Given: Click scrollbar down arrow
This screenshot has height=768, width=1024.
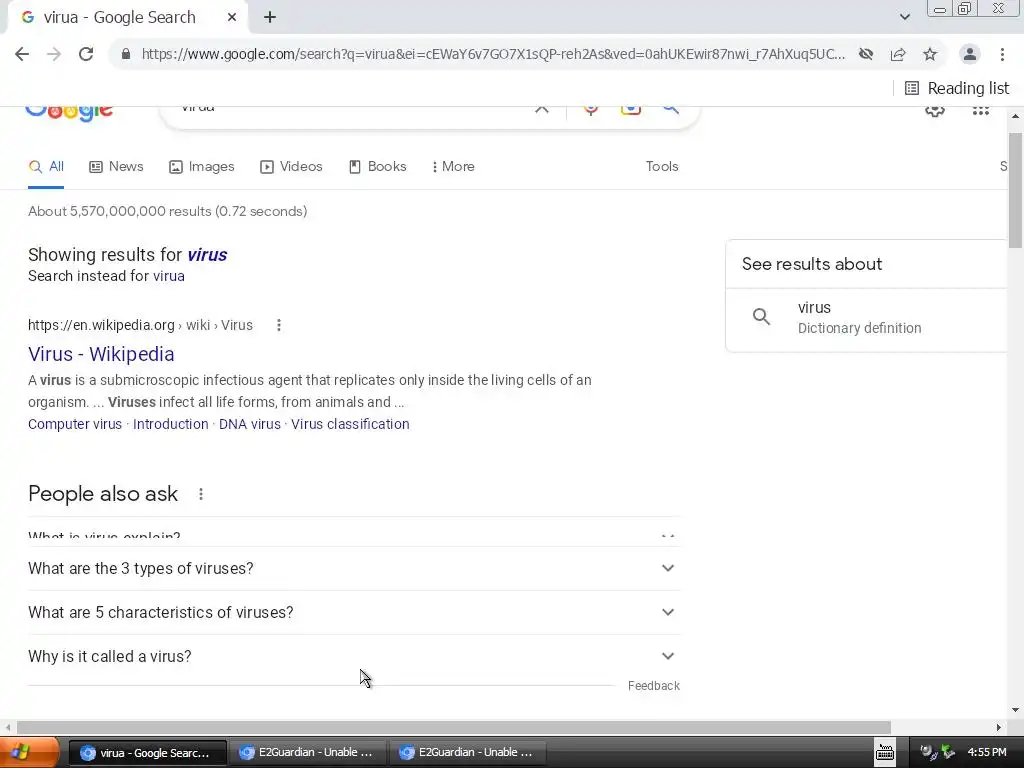Looking at the screenshot, I should [1015, 710].
